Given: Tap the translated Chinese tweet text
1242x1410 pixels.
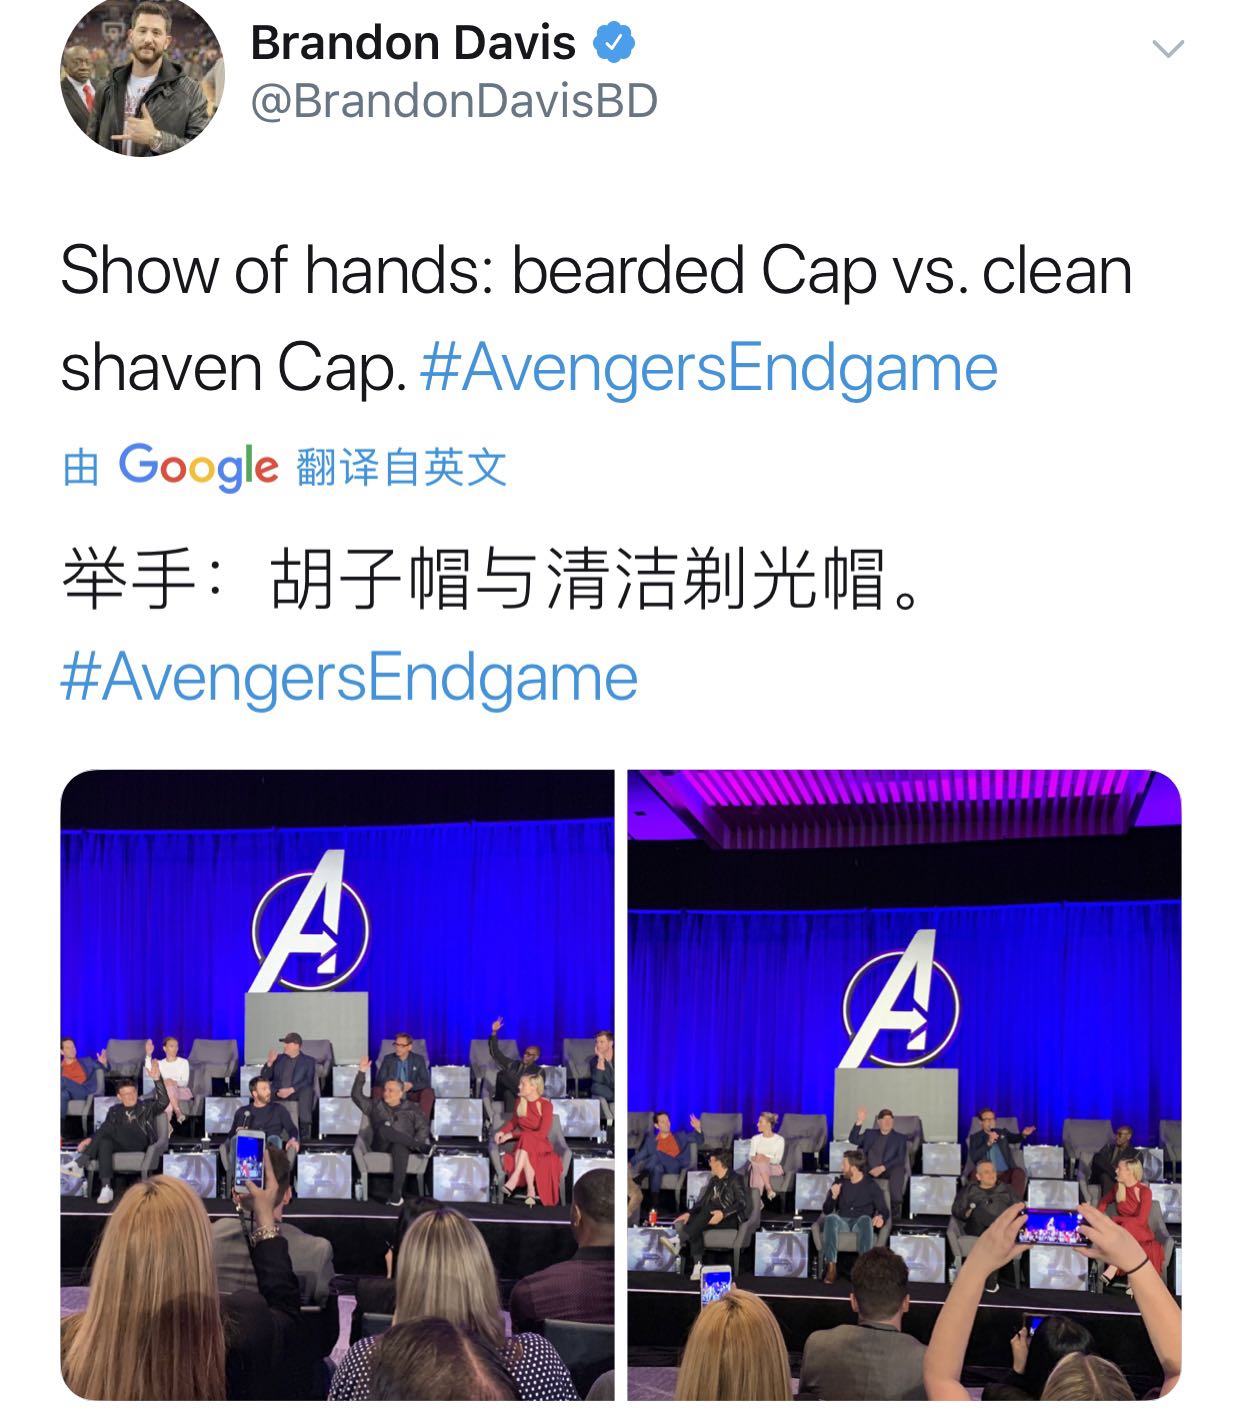Looking at the screenshot, I should tap(490, 579).
